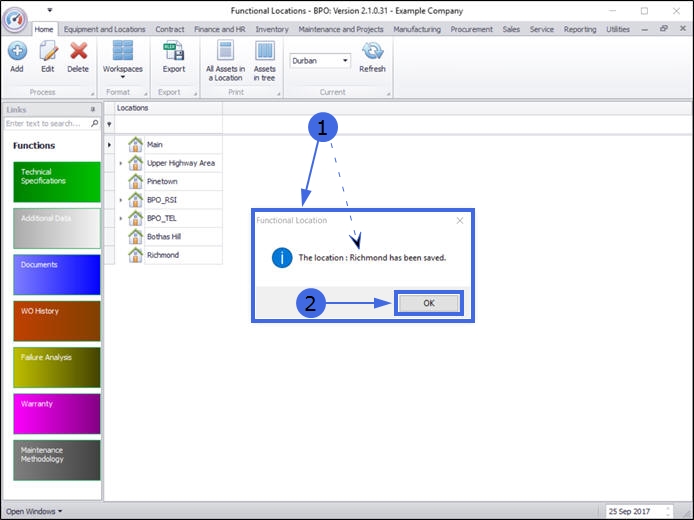Open the Manufacturing tab
Image resolution: width=694 pixels, height=520 pixels.
pos(417,29)
